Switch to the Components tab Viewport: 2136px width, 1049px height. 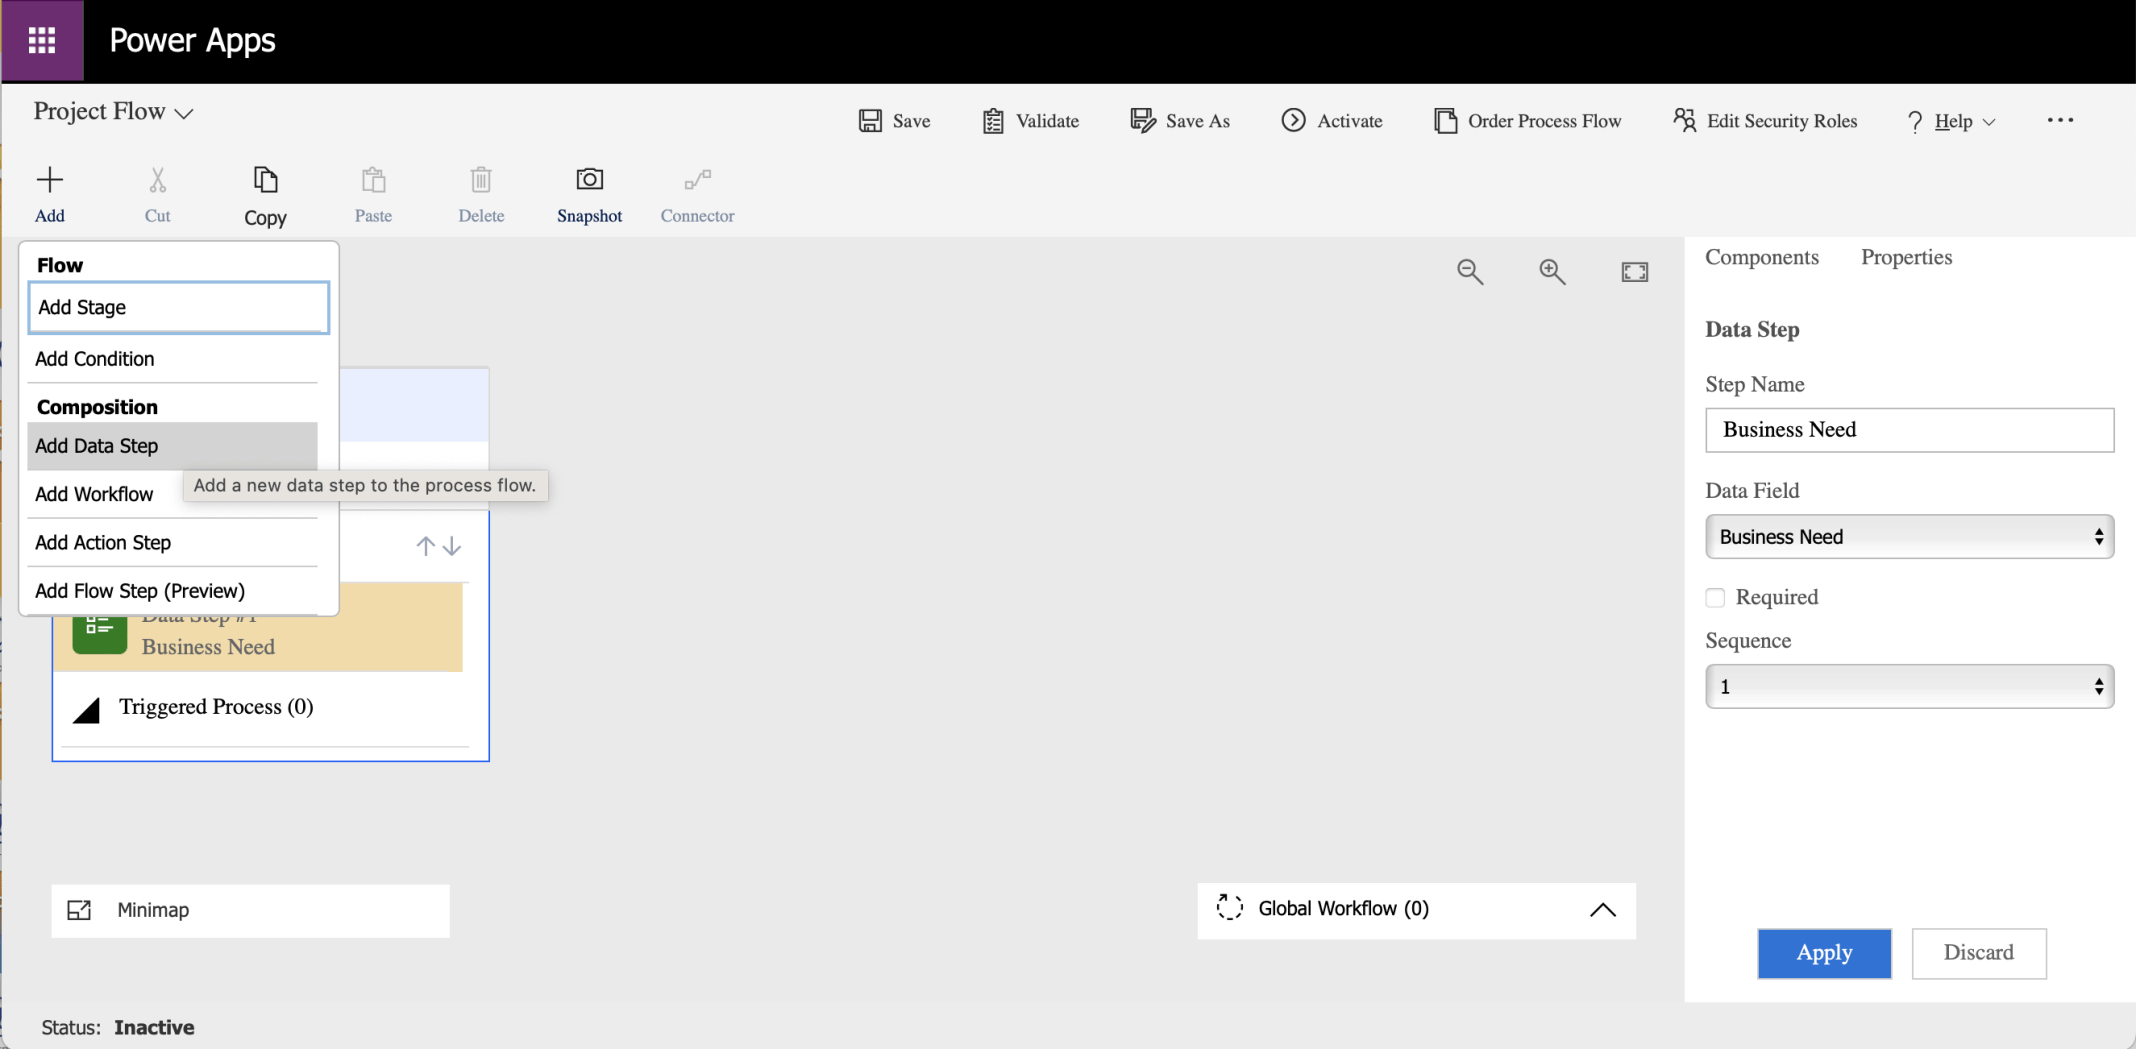click(x=1761, y=257)
